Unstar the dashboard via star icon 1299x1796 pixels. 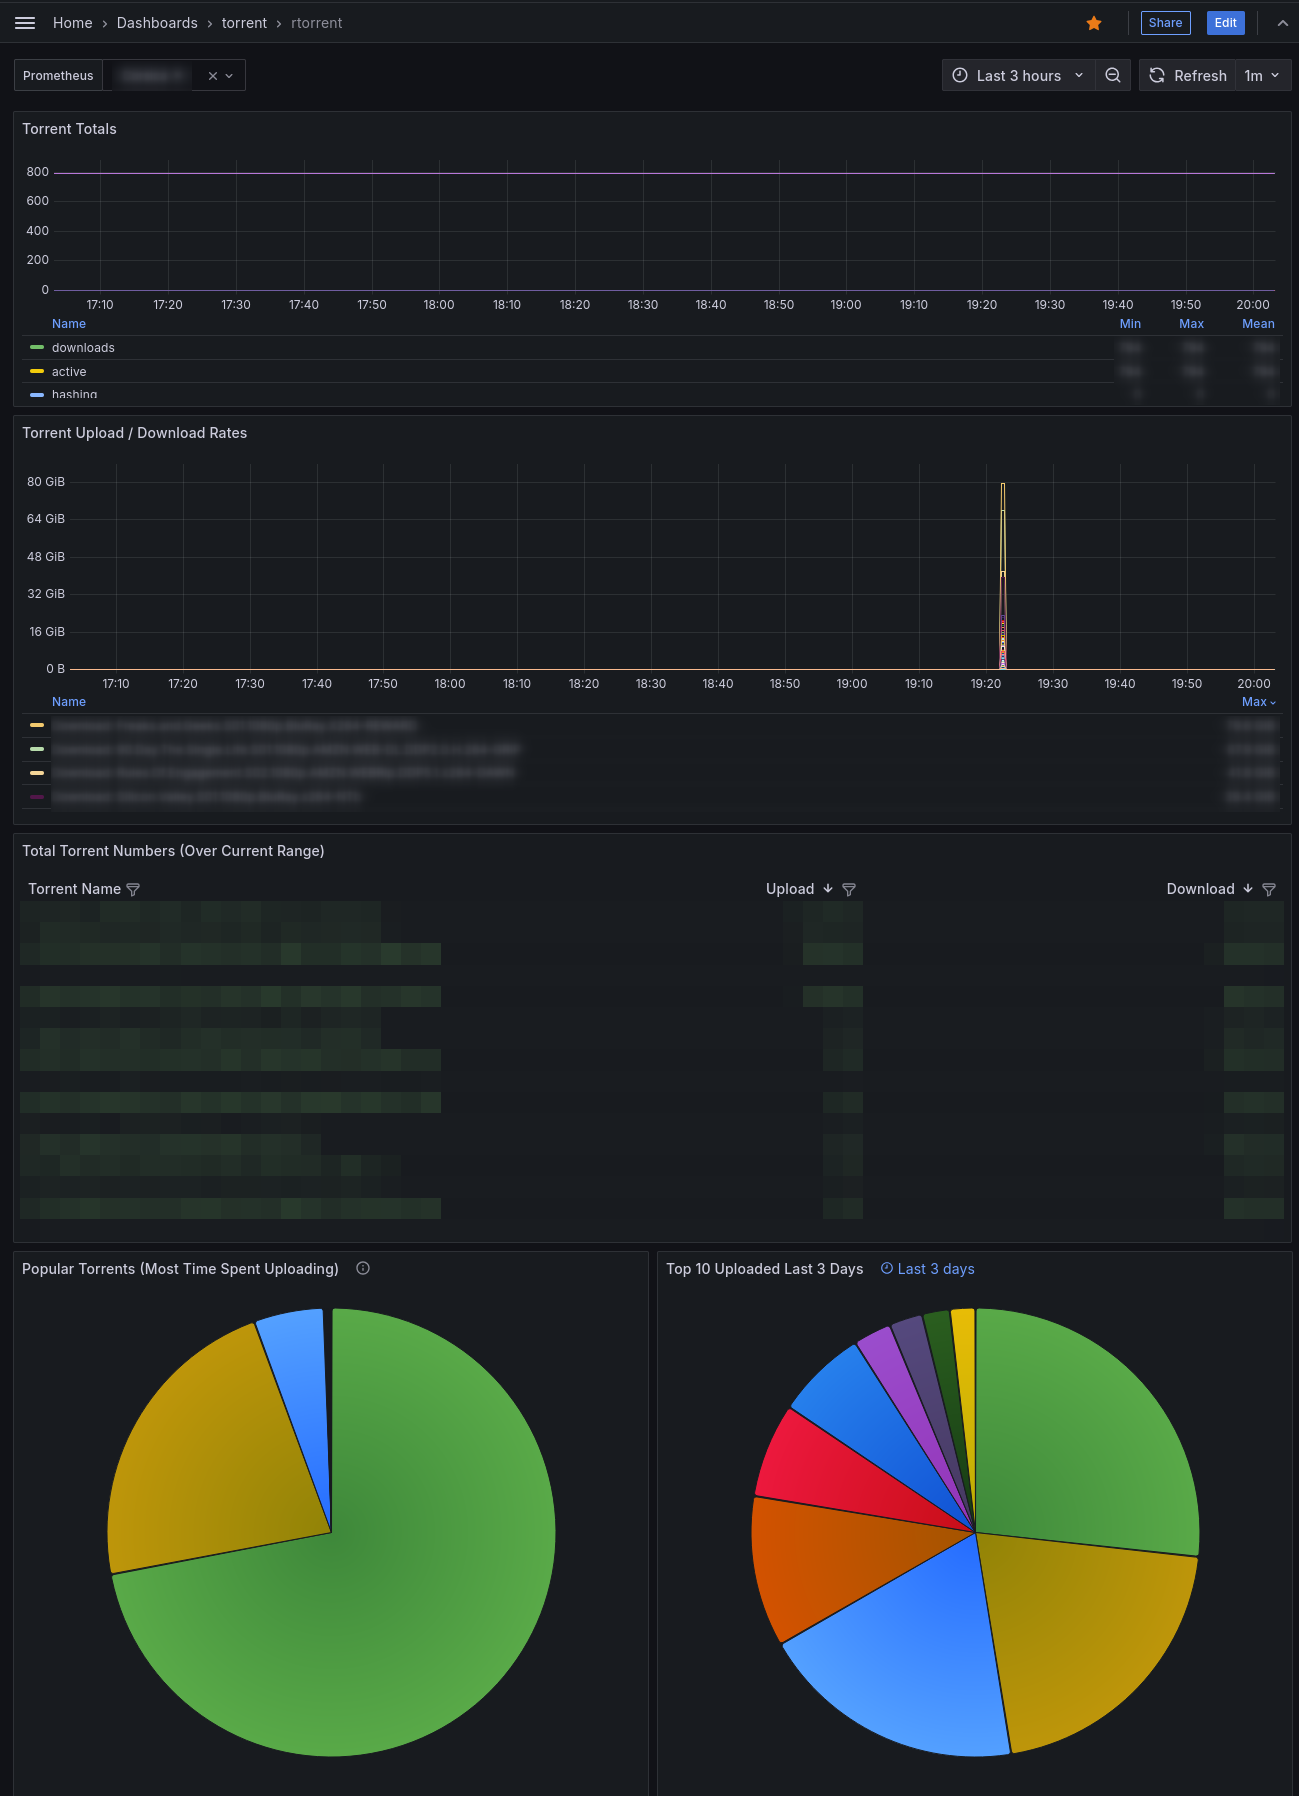tap(1094, 23)
